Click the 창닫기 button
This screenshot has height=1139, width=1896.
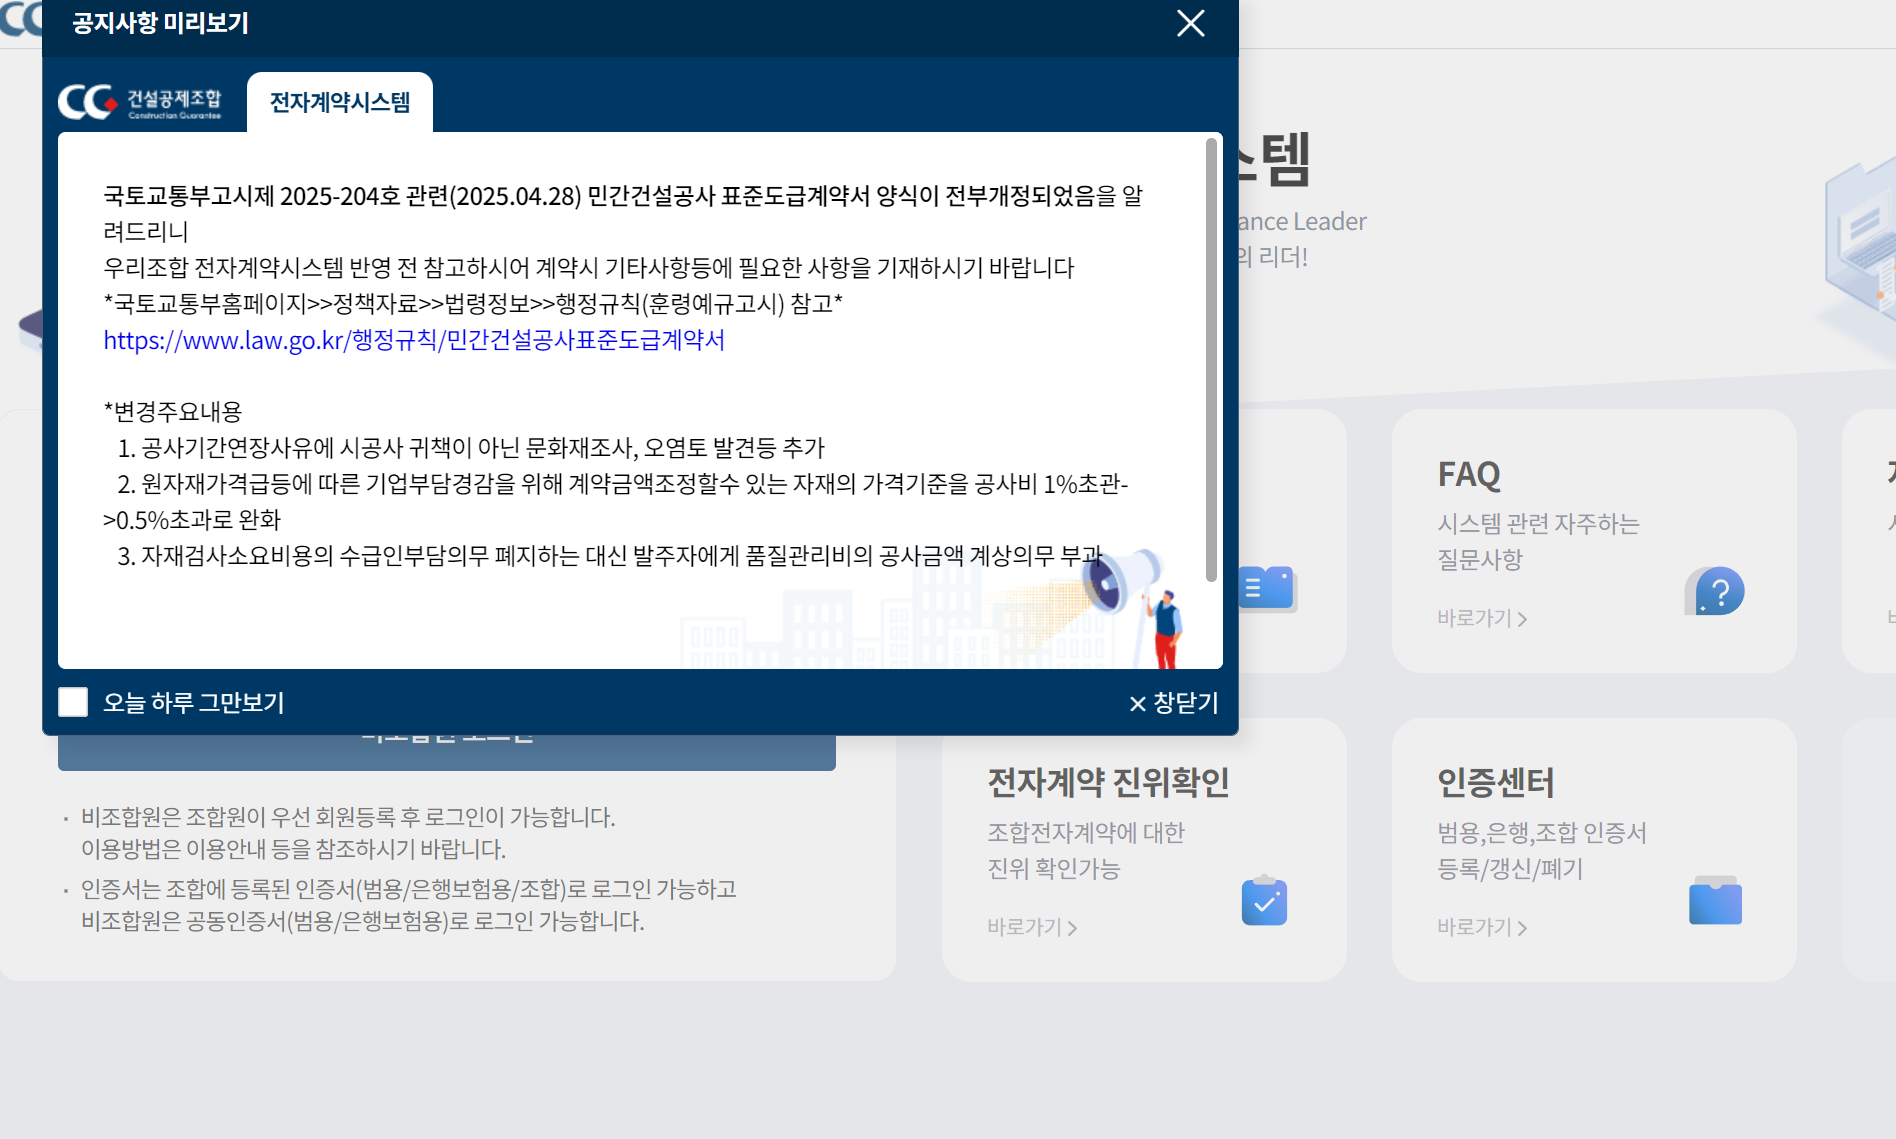[x=1174, y=703]
